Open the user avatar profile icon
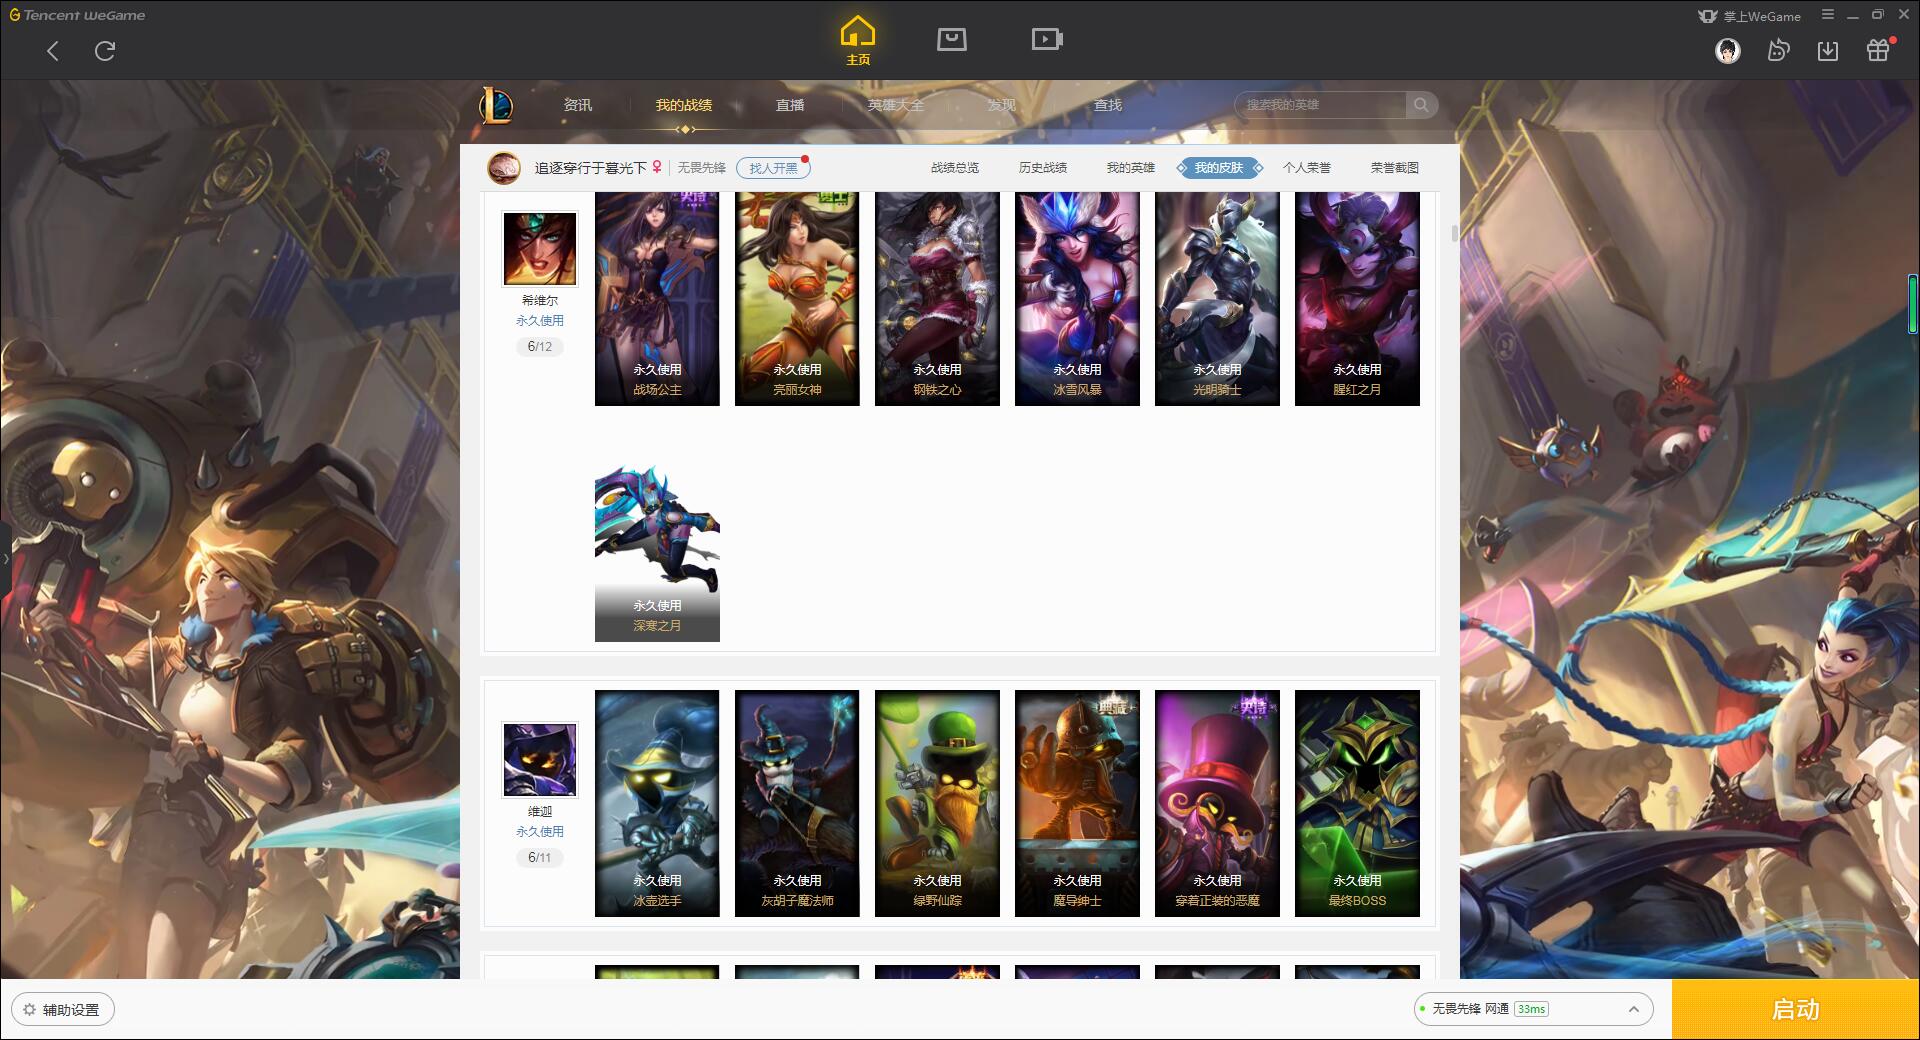 [1727, 51]
